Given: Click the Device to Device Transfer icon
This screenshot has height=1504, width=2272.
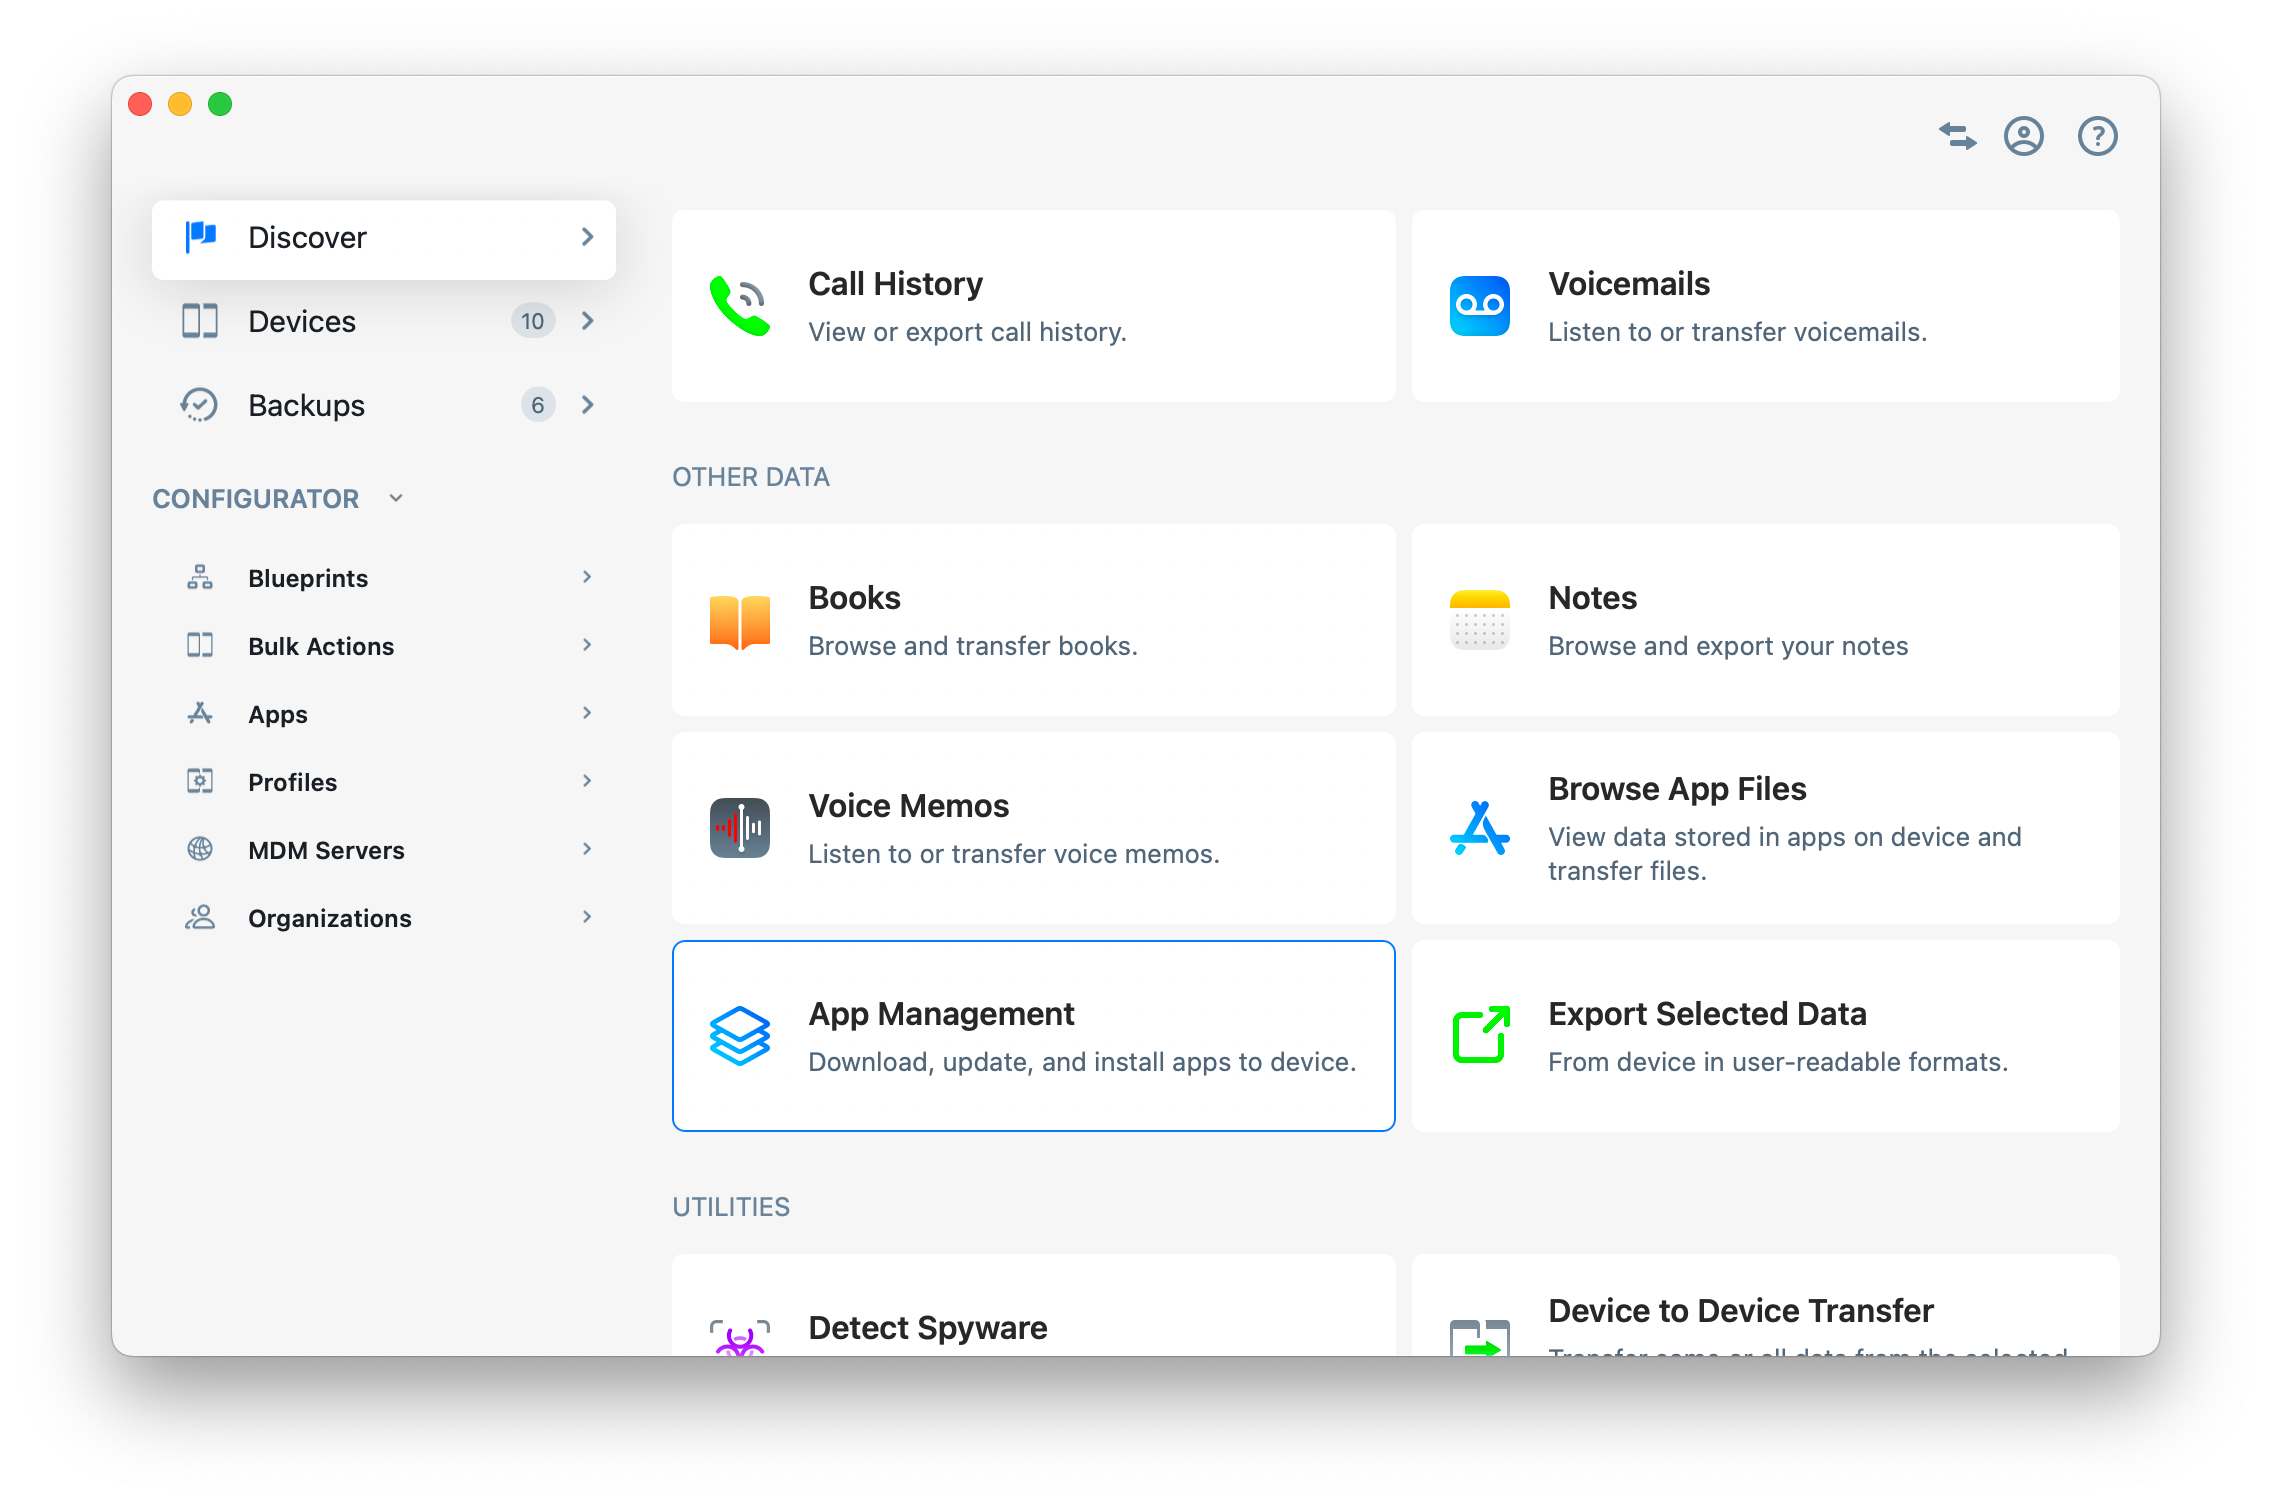Looking at the screenshot, I should click(1479, 1337).
